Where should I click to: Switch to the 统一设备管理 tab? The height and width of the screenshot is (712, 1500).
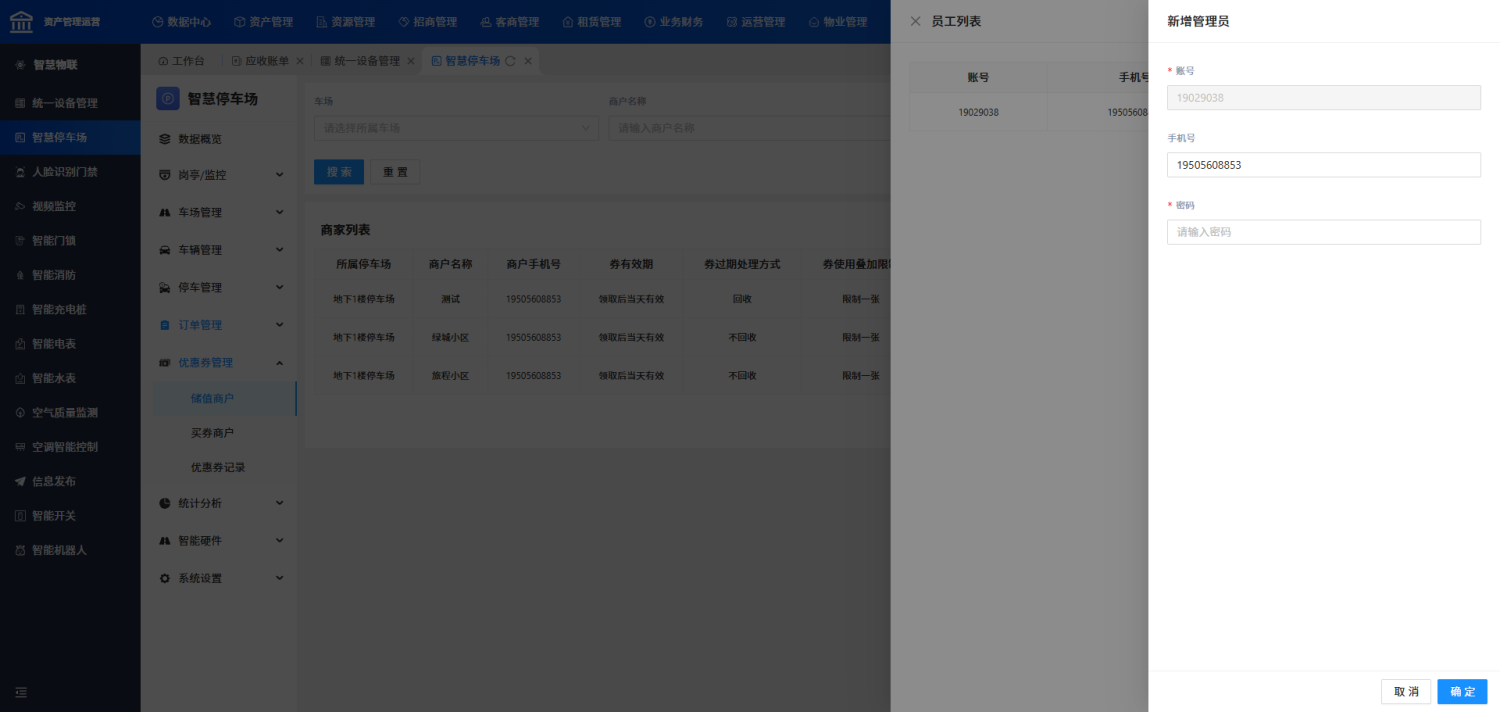coord(359,61)
